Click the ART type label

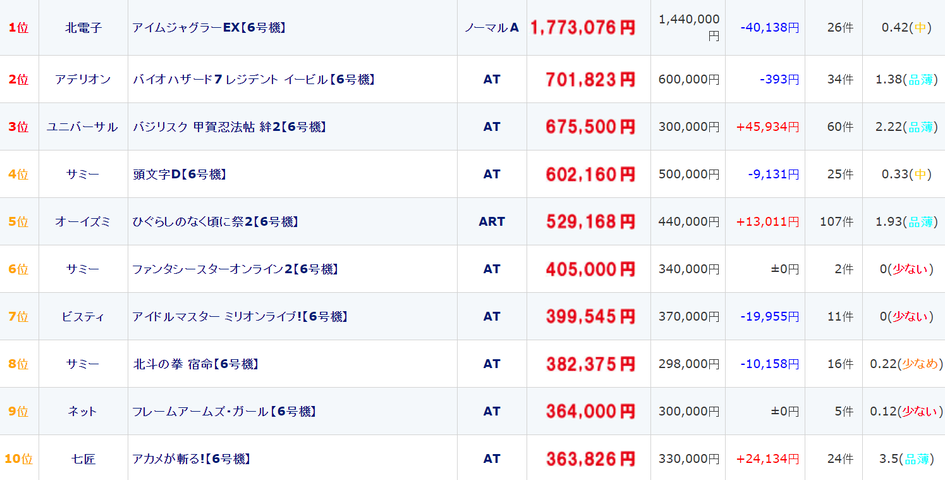coord(492,221)
